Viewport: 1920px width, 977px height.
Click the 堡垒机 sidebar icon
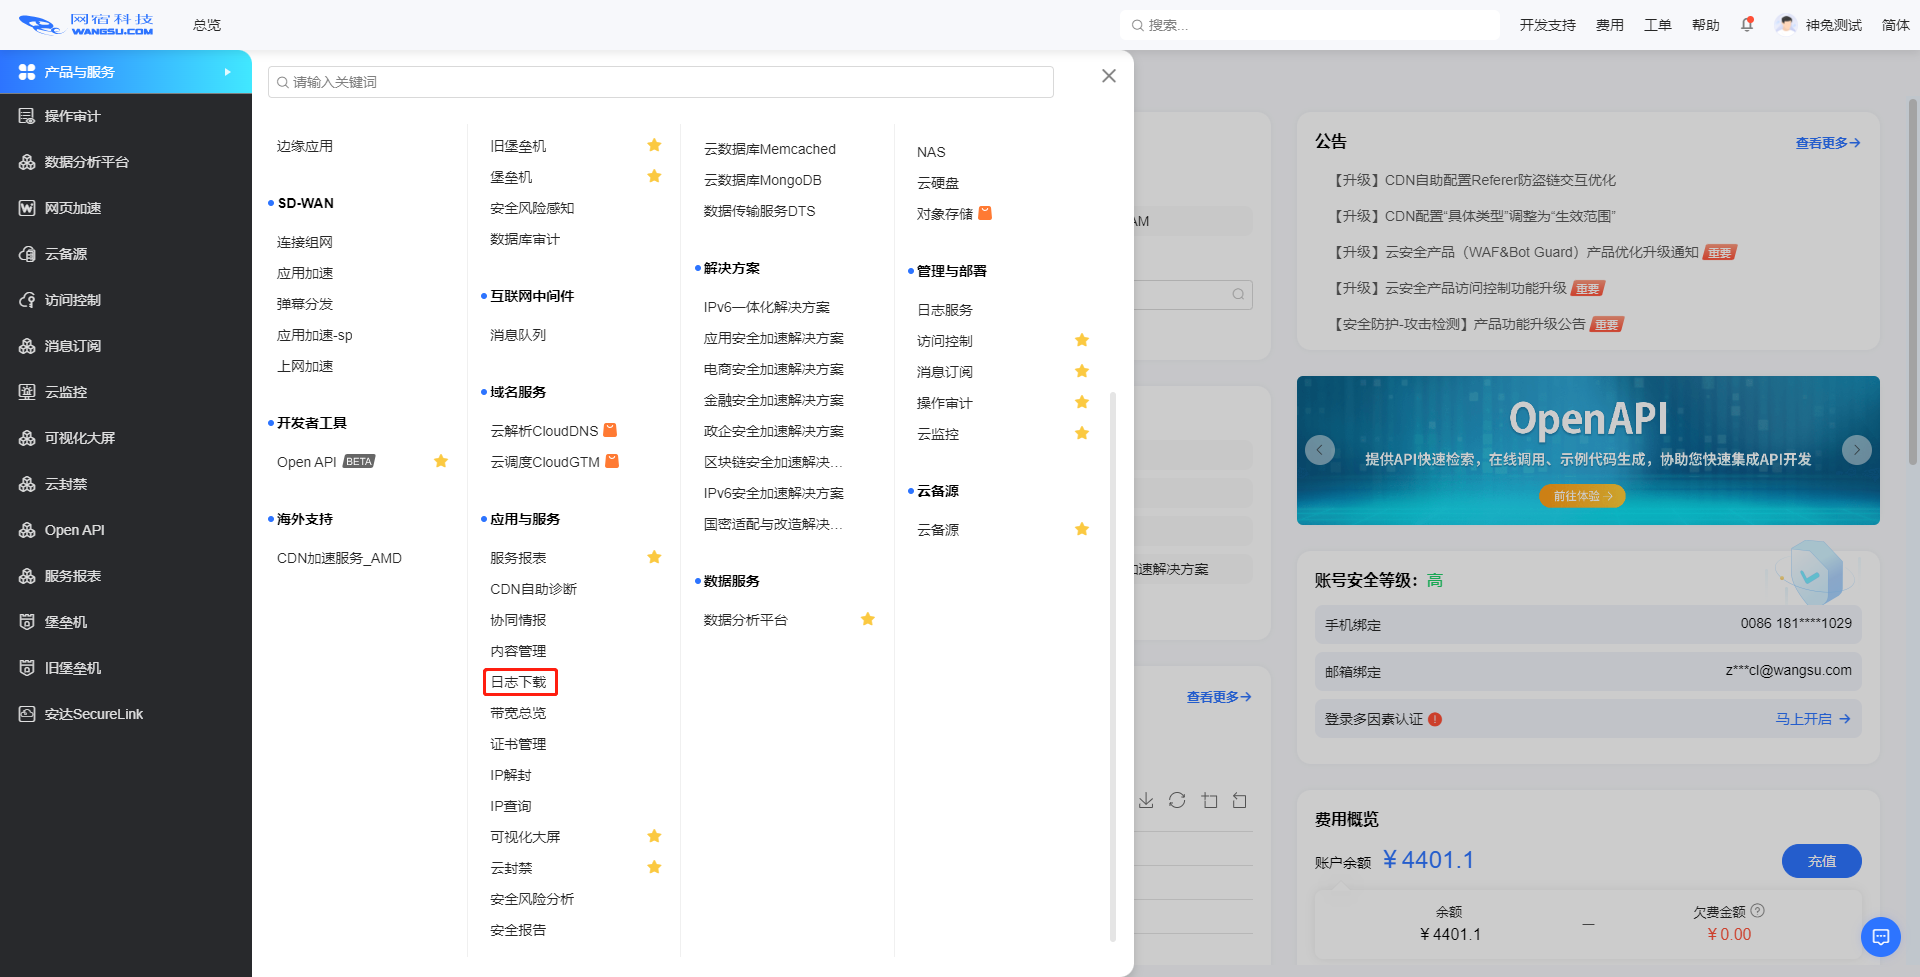[x=27, y=622]
